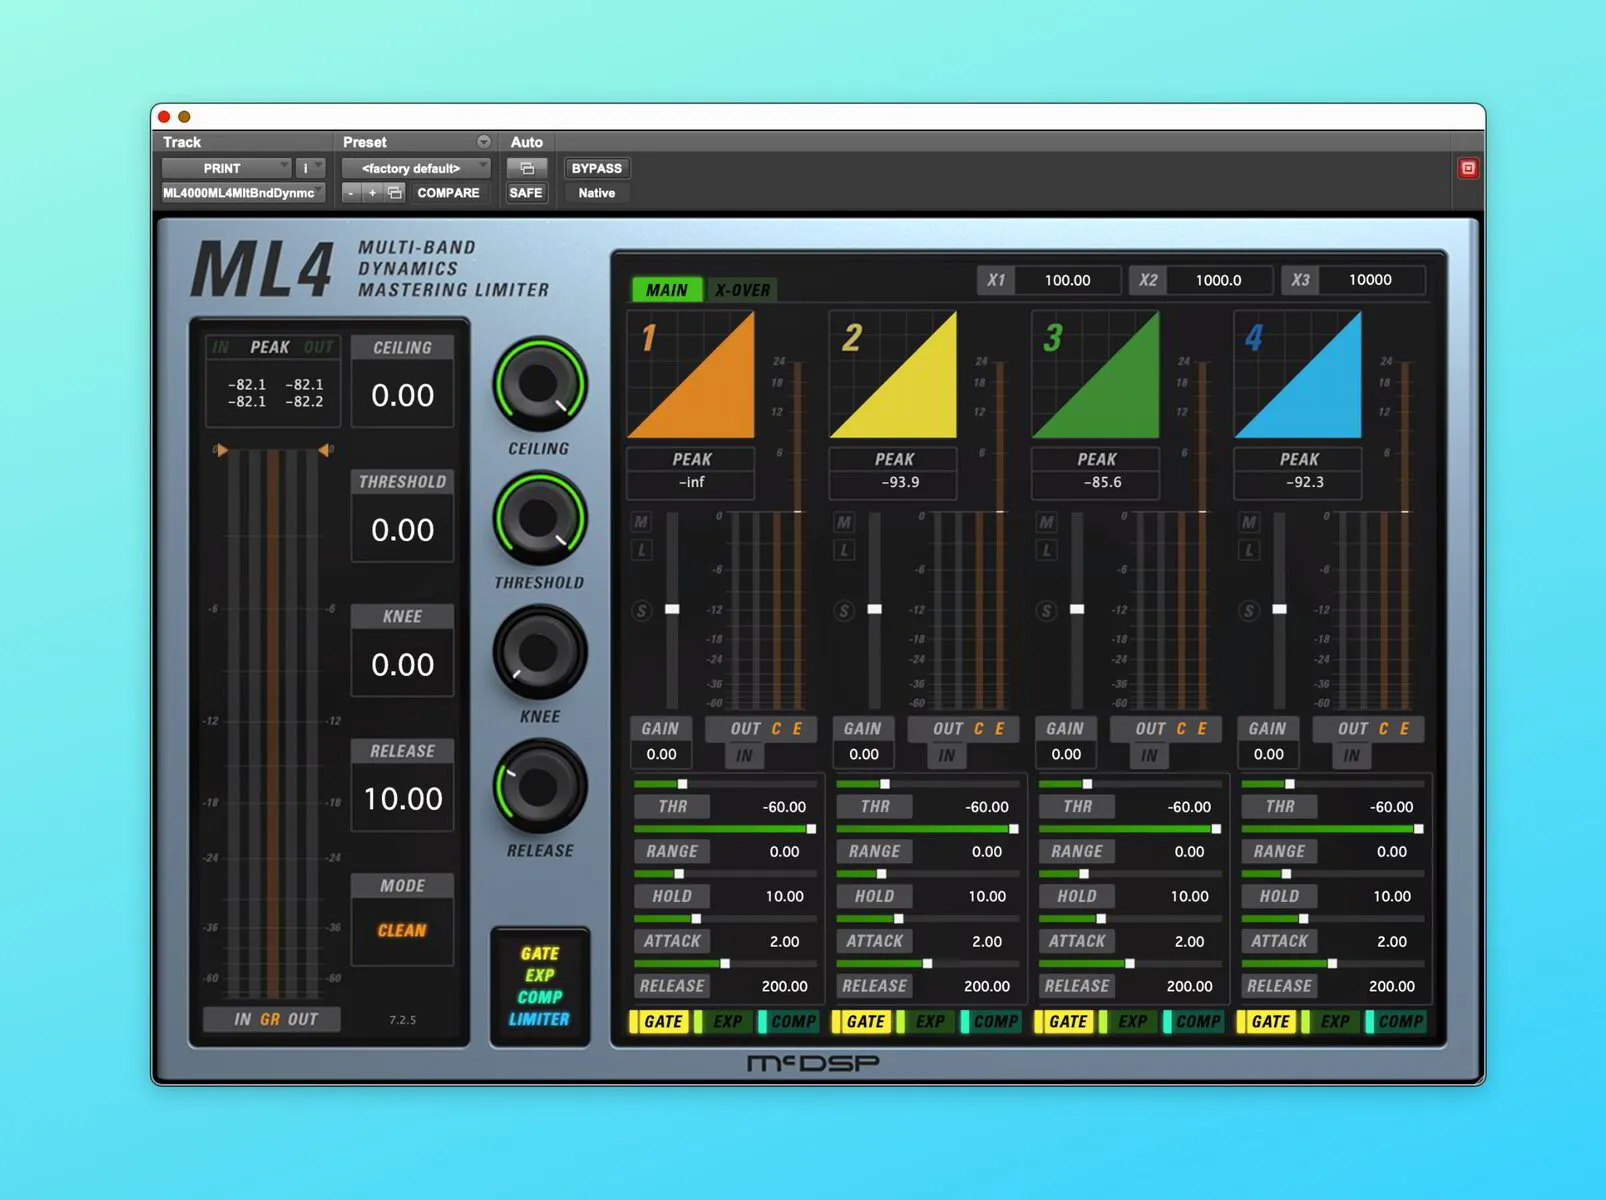1606x1200 pixels.
Task: Enable BYPASS for the plugin
Action: [596, 168]
